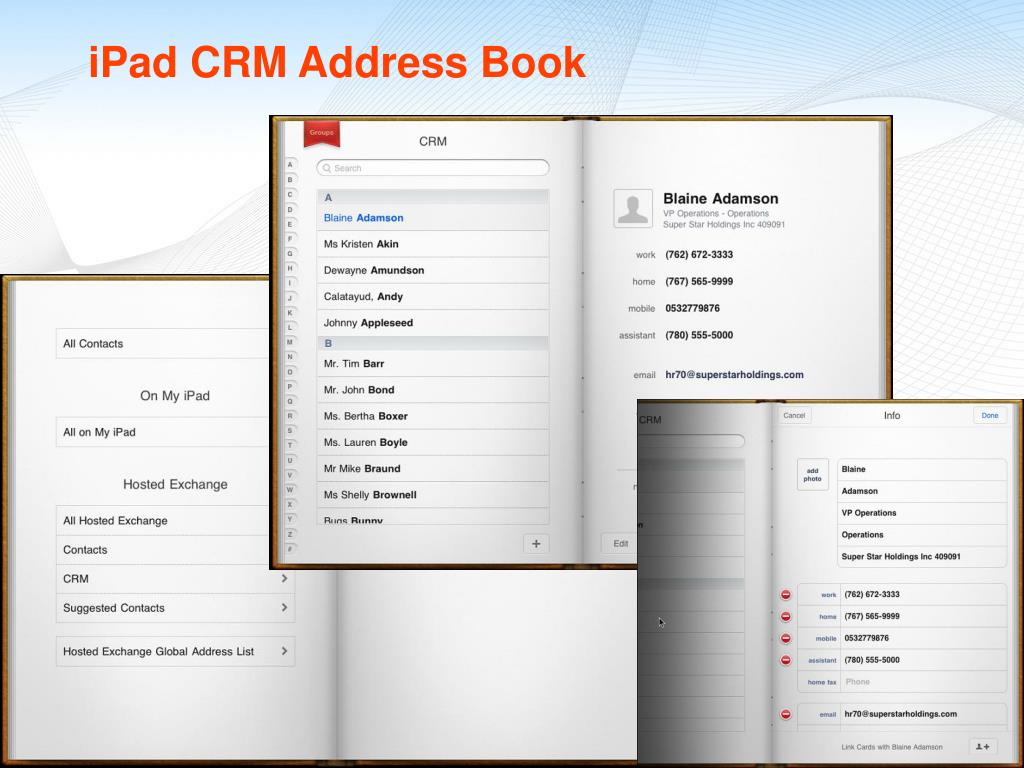1024x768 pixels.
Task: Expand the CRM group chevron
Action: click(284, 579)
